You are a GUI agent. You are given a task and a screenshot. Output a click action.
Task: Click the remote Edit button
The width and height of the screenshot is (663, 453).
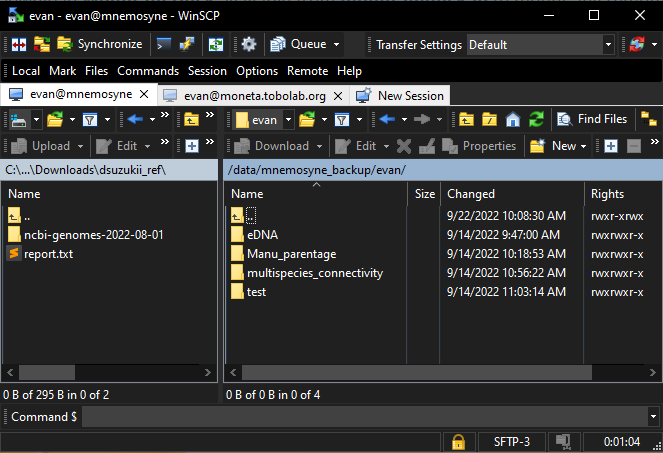[356, 146]
